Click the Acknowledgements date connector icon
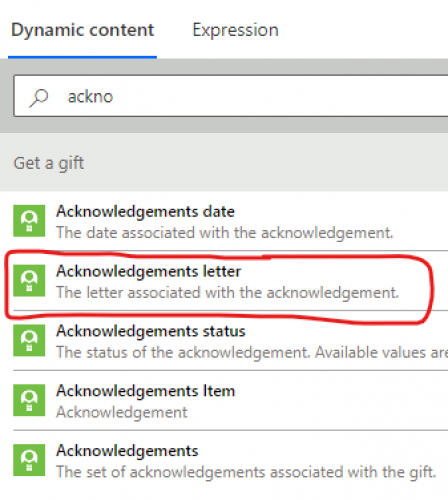The width and height of the screenshot is (448, 500). pos(29,221)
